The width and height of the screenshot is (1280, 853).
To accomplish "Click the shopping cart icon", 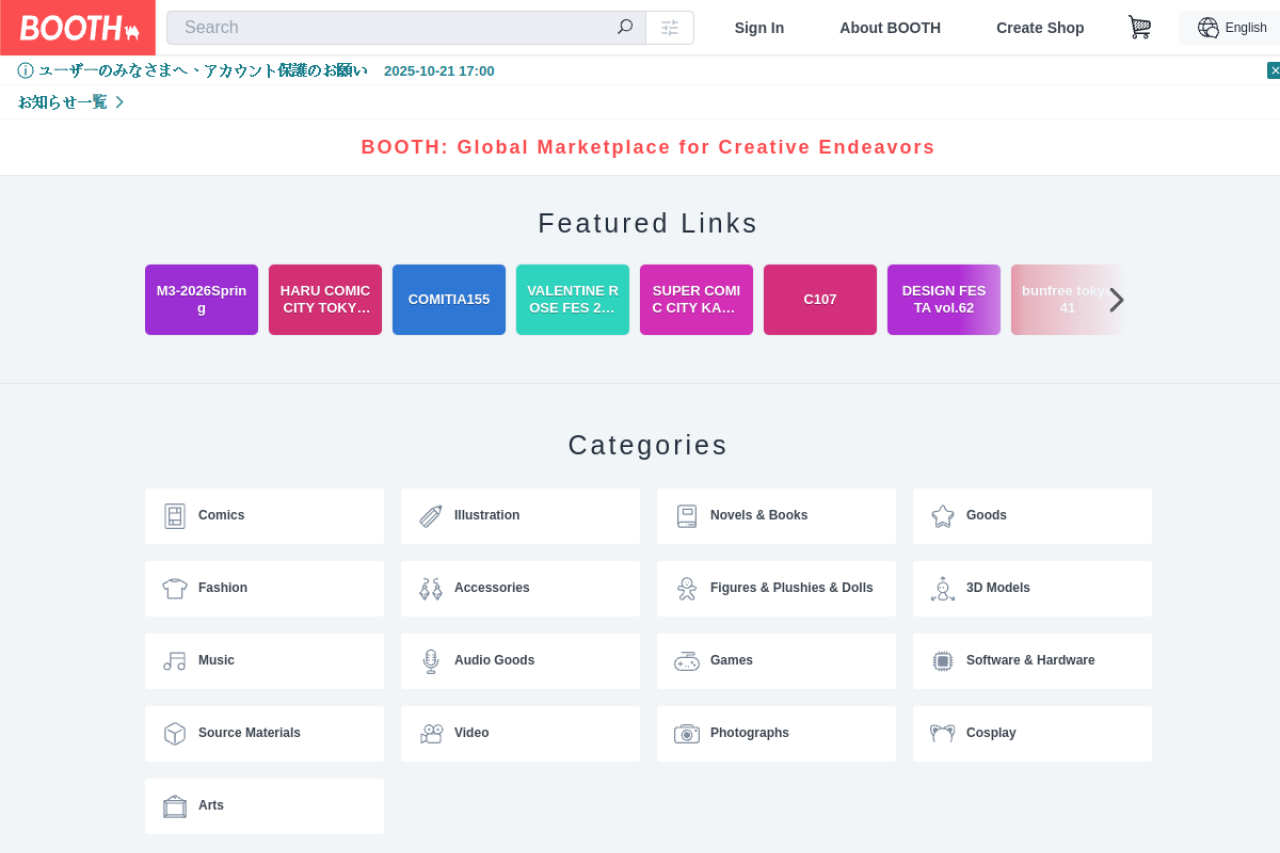I will pyautogui.click(x=1139, y=27).
